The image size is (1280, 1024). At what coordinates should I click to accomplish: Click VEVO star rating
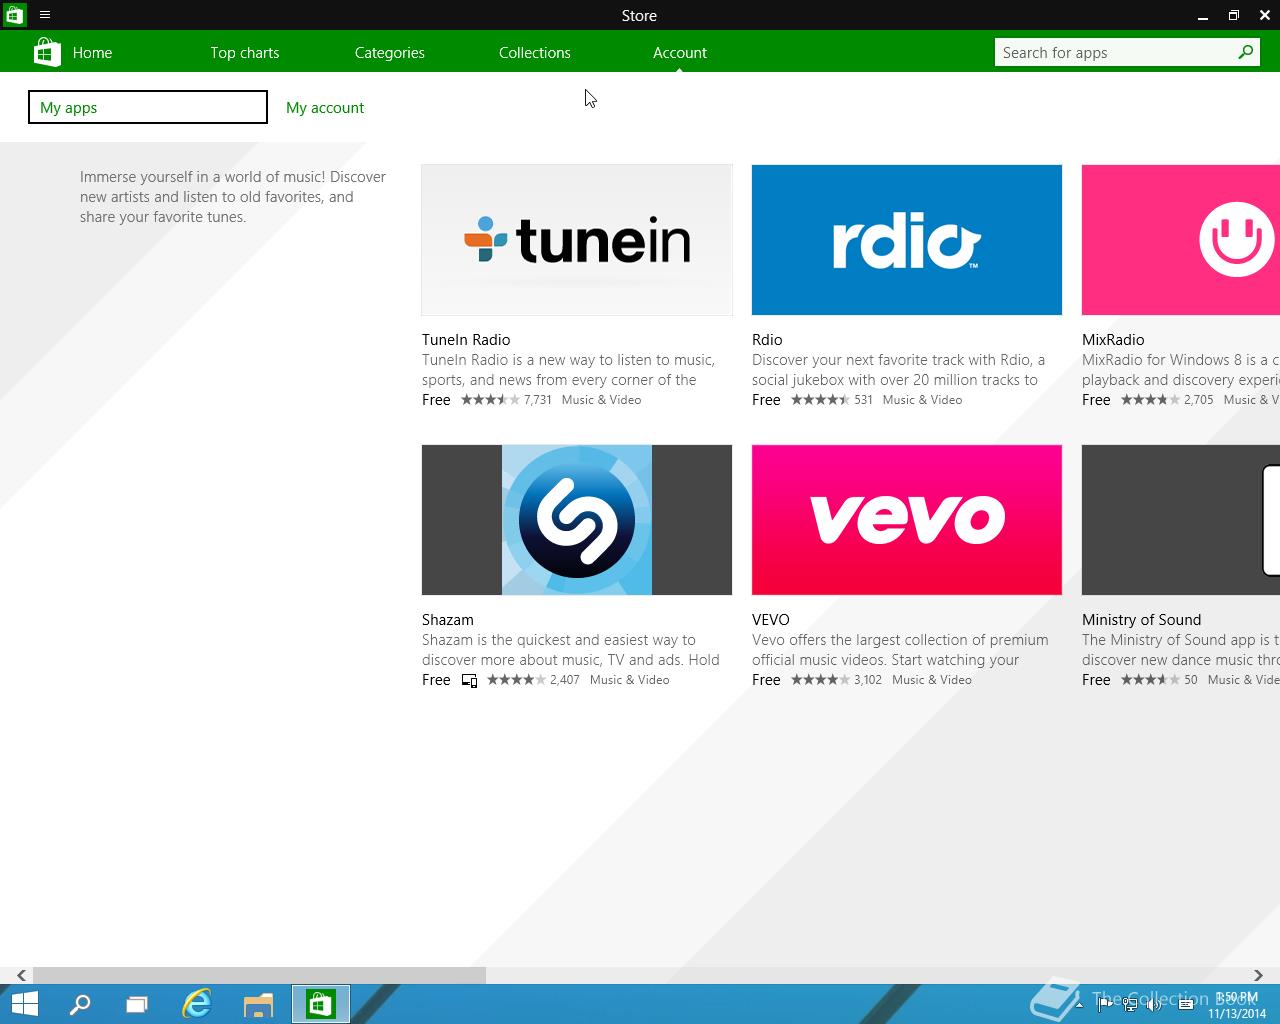pyautogui.click(x=820, y=680)
